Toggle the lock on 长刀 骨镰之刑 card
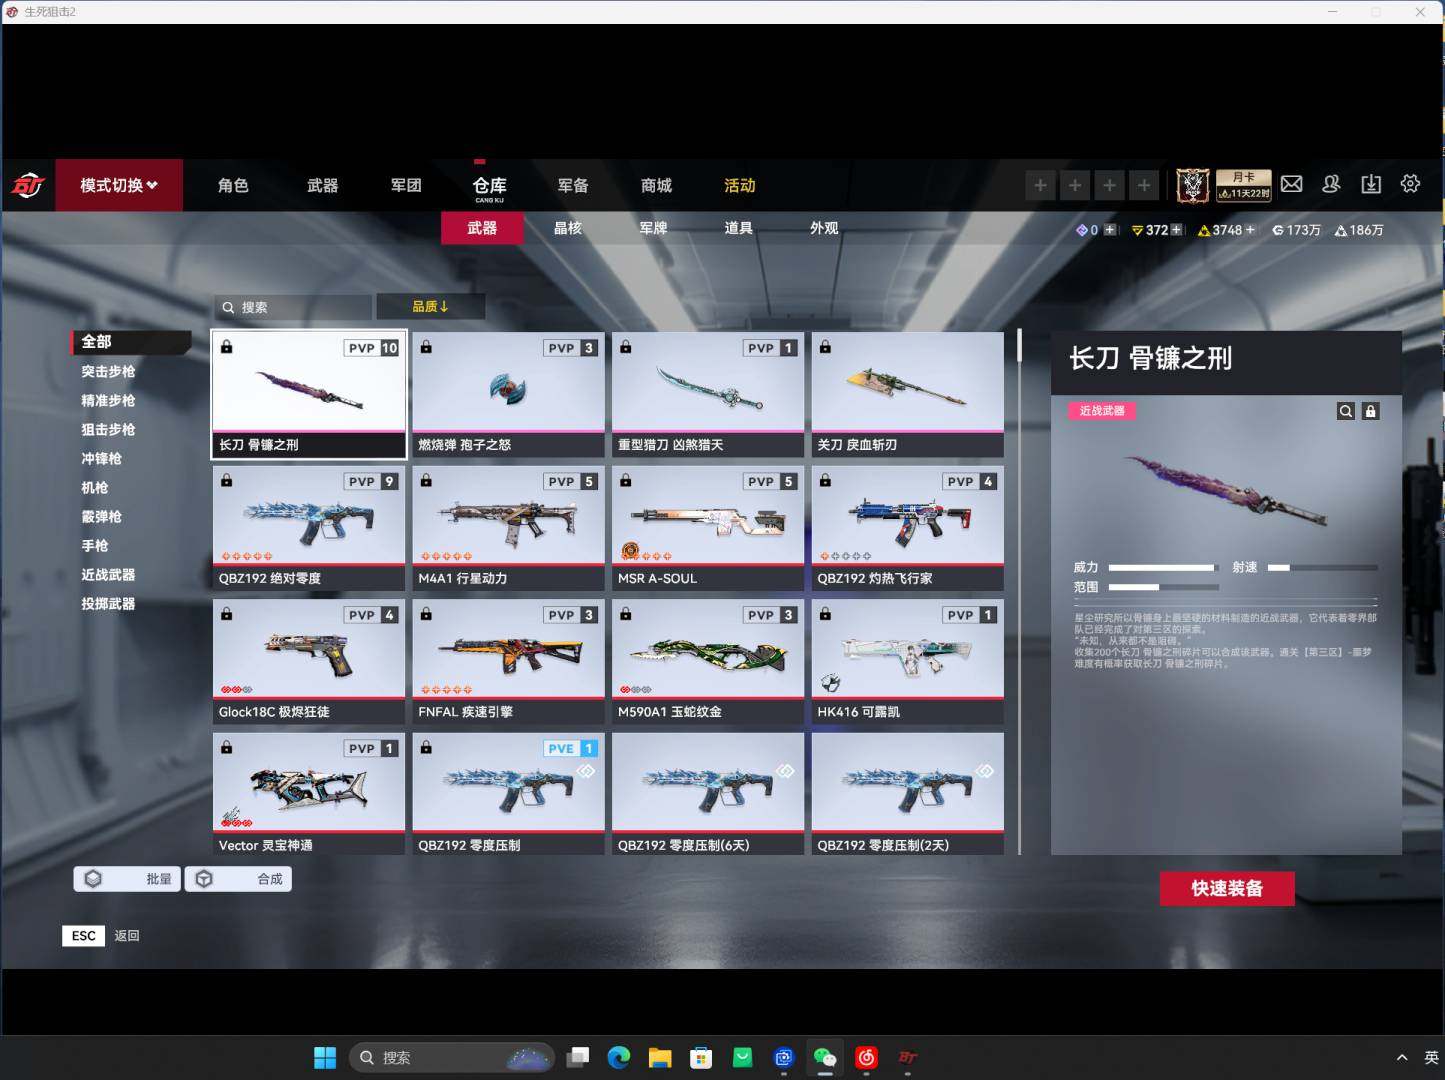The height and width of the screenshot is (1080, 1445). tap(227, 347)
